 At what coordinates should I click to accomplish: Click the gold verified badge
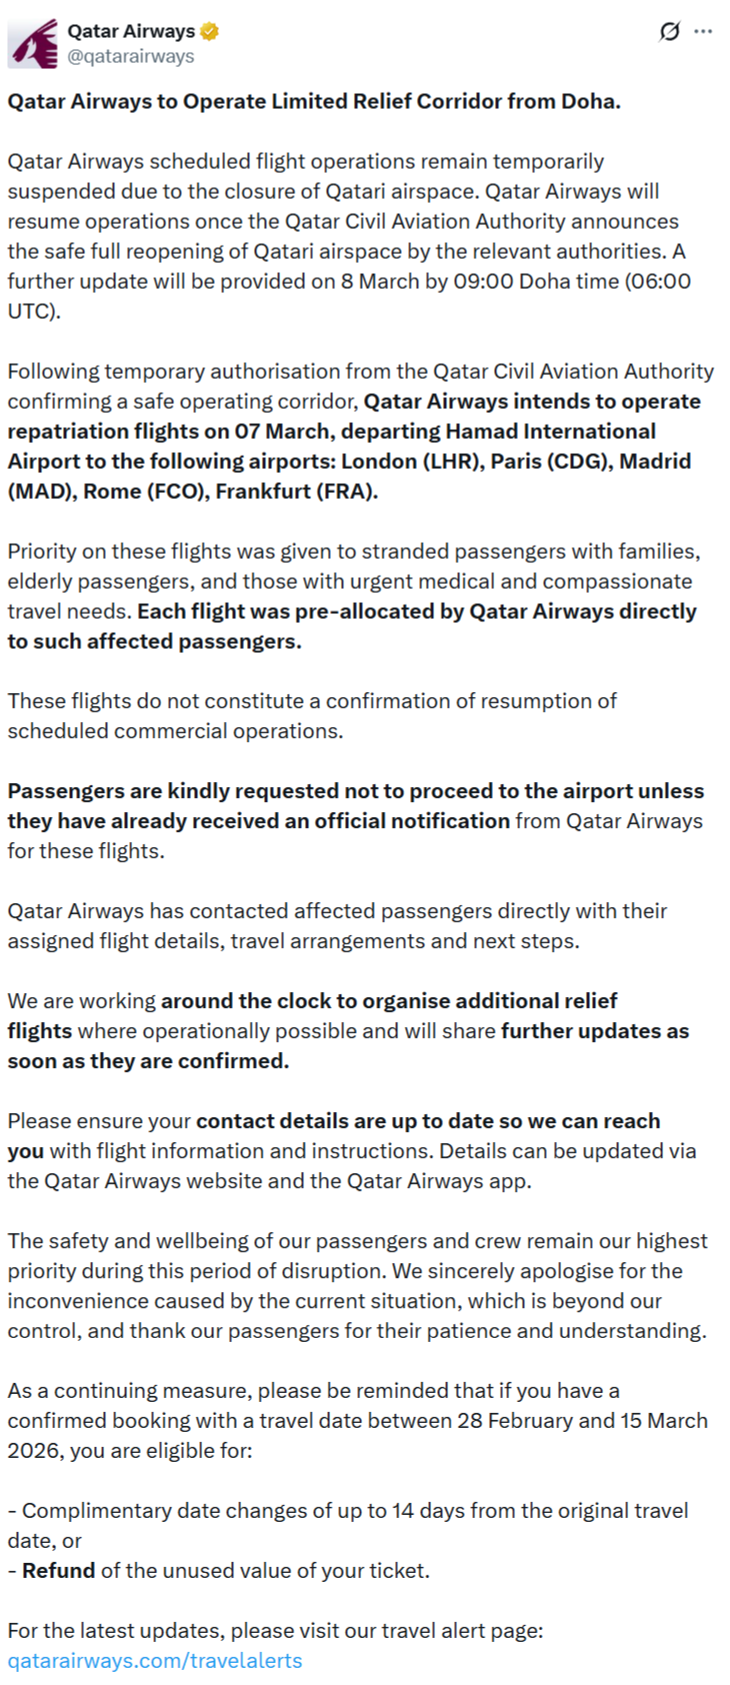click(x=209, y=32)
